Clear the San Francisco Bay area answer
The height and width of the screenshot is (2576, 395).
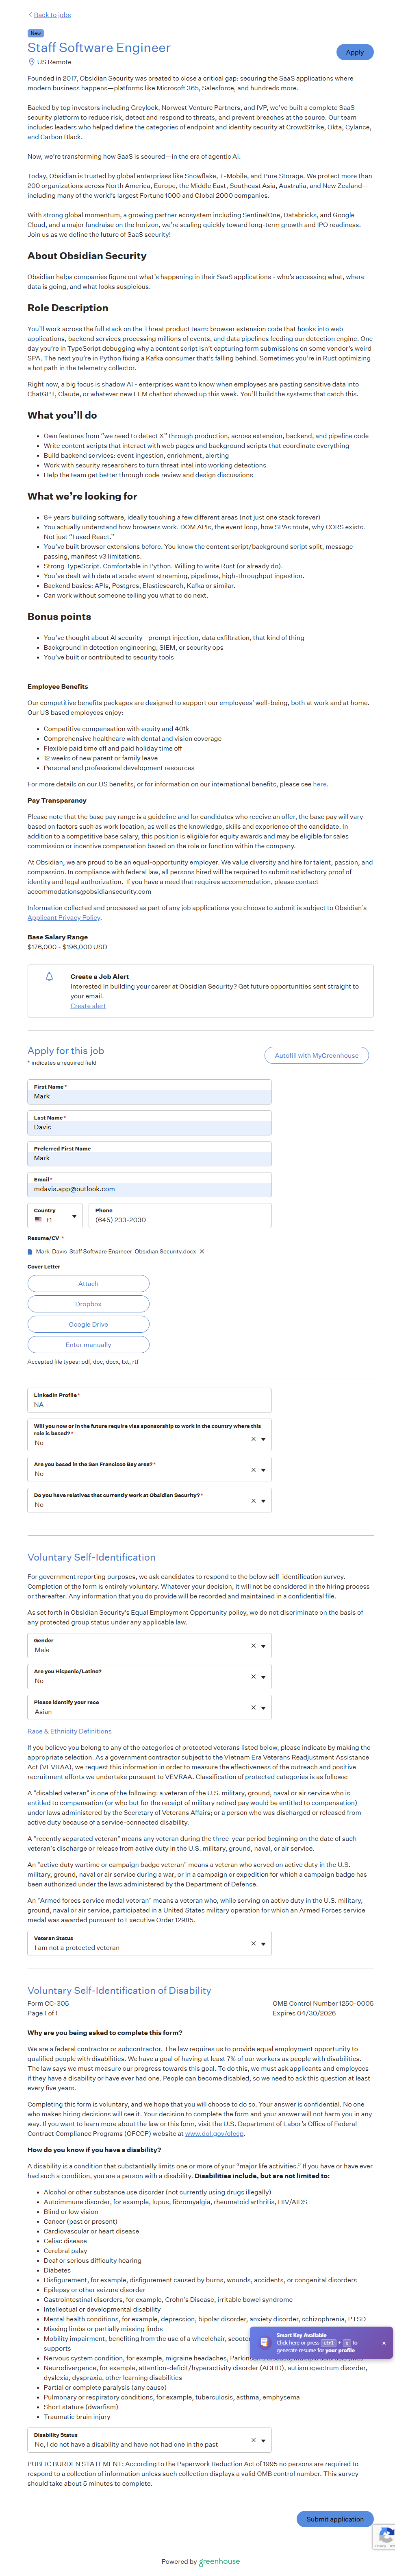pos(253,1470)
